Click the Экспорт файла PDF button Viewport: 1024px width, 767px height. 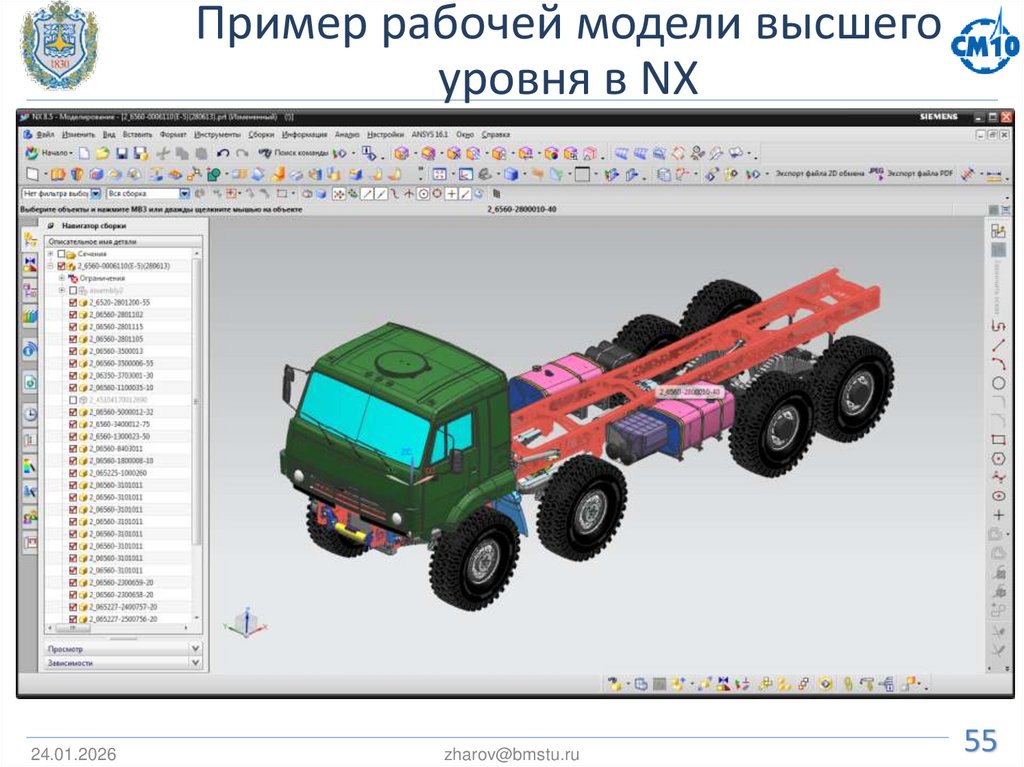[920, 170]
